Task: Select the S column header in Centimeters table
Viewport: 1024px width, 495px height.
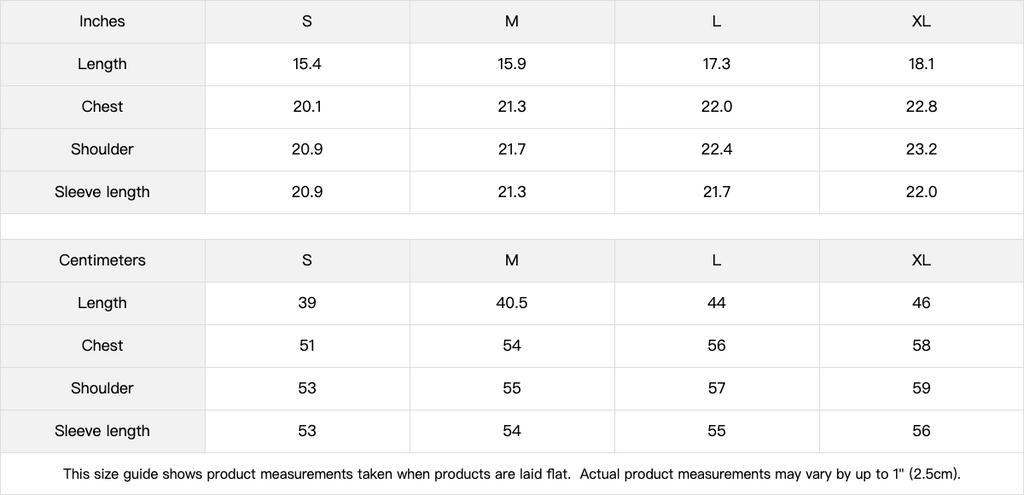Action: click(307, 260)
